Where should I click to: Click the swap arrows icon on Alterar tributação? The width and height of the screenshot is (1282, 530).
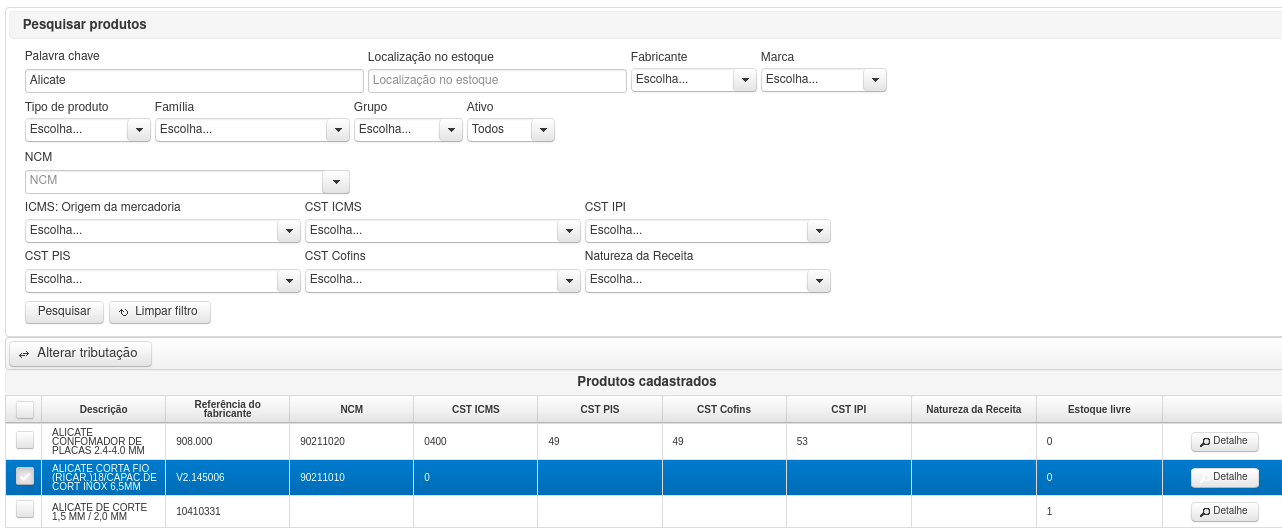(24, 354)
